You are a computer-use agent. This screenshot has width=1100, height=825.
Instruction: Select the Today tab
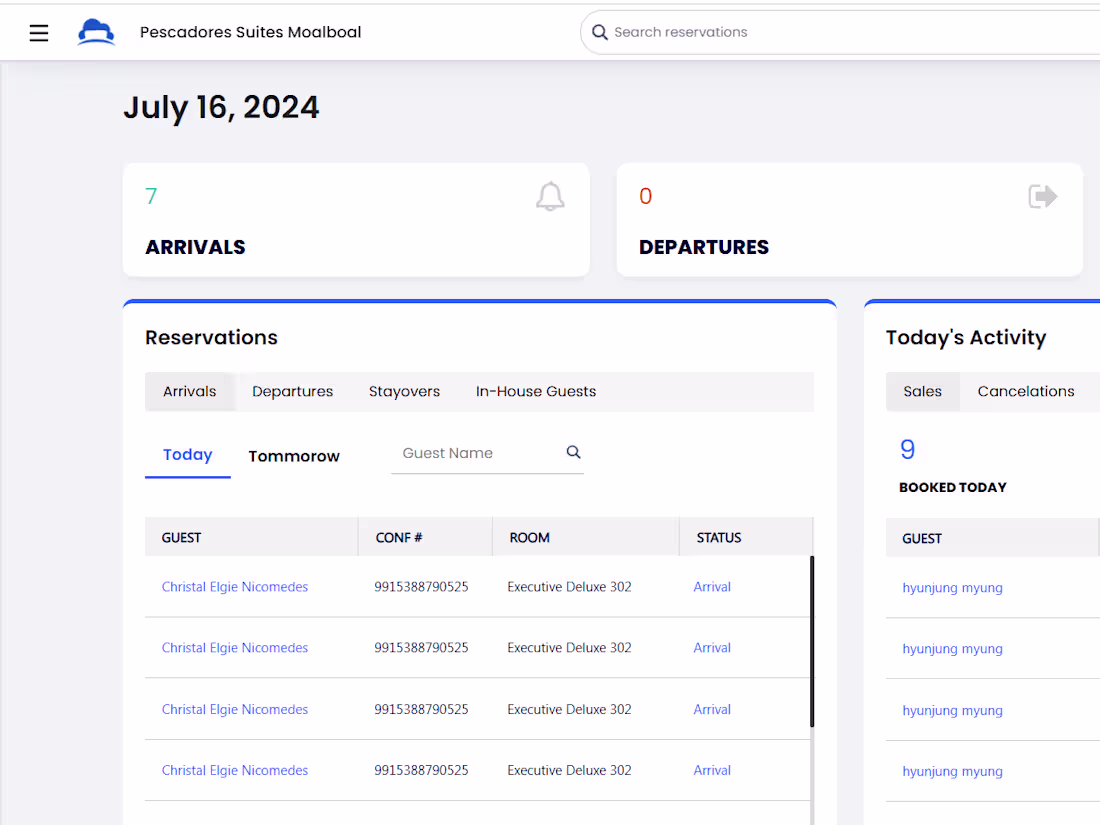[x=187, y=454]
